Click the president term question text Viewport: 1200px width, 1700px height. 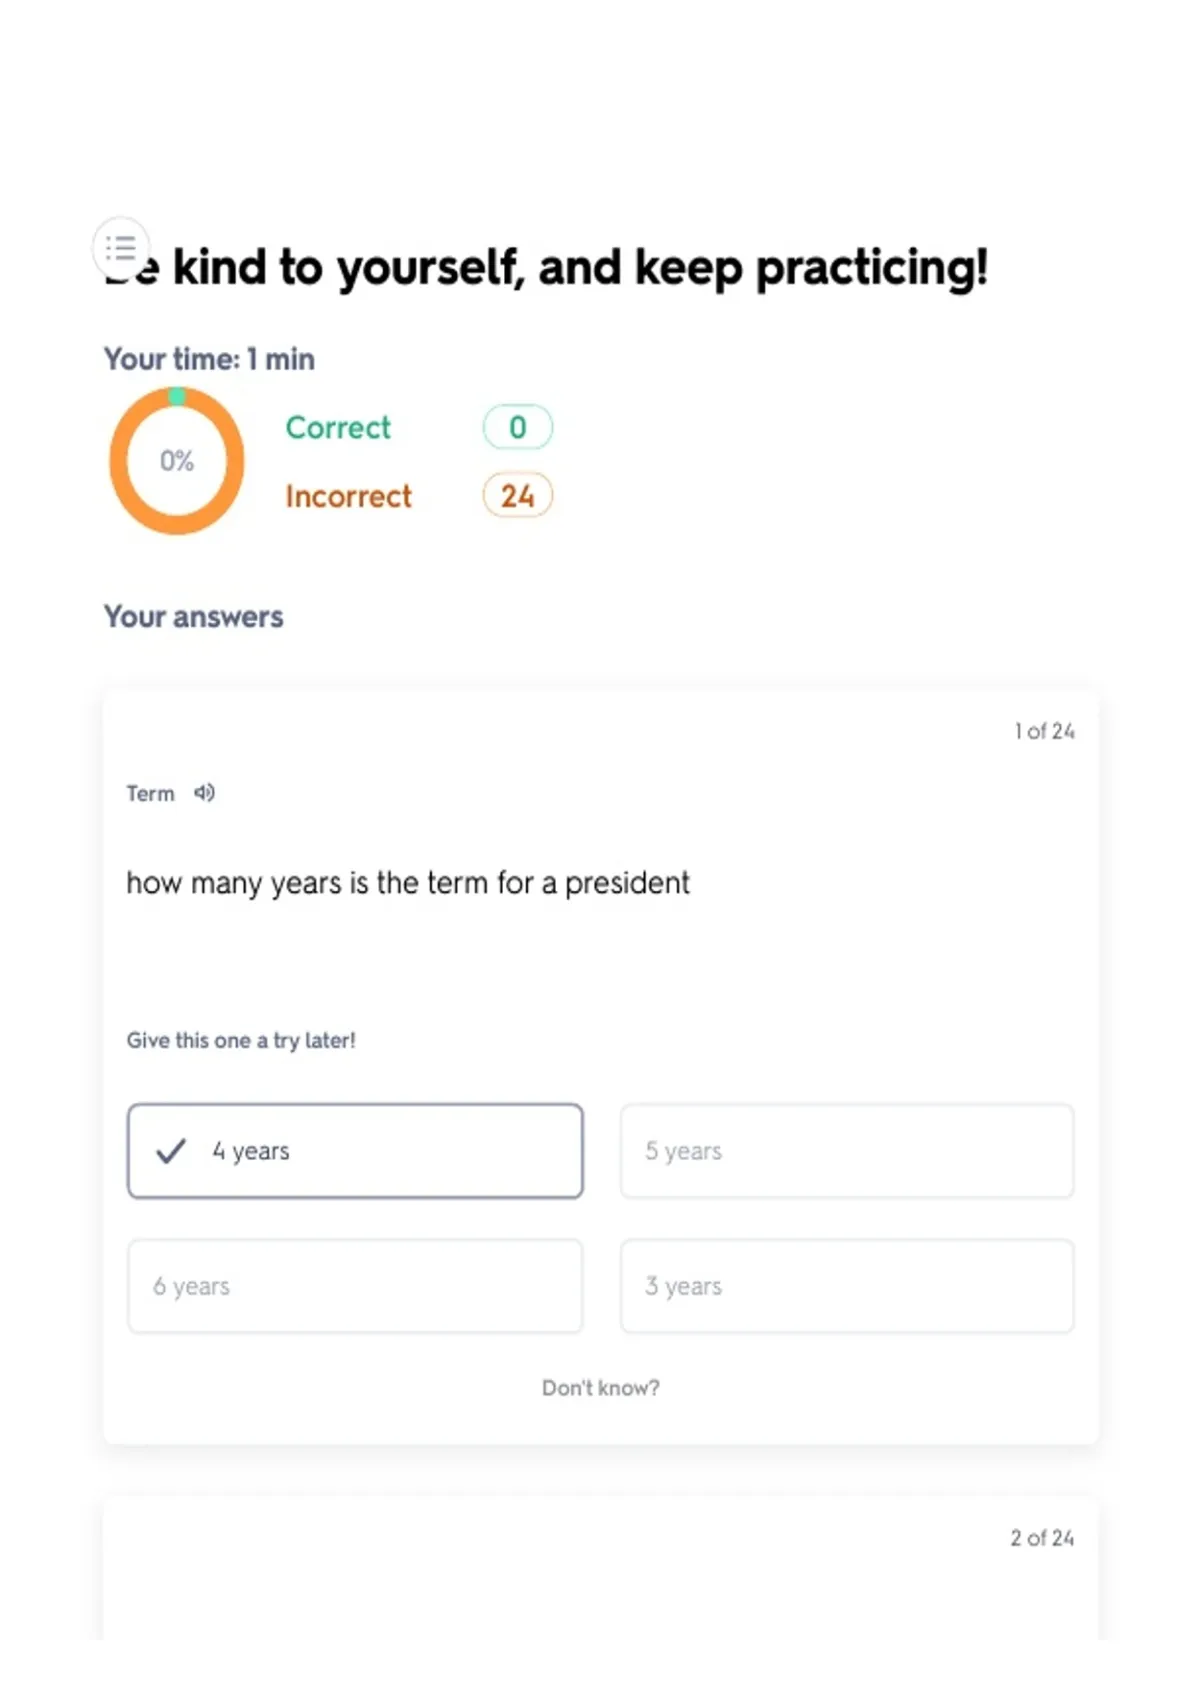408,883
